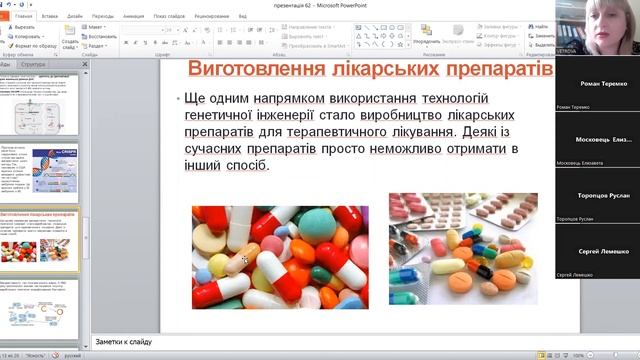This screenshot has height=360, width=640.
Task: Pick the star shape from gallery
Action: [x=400, y=44]
